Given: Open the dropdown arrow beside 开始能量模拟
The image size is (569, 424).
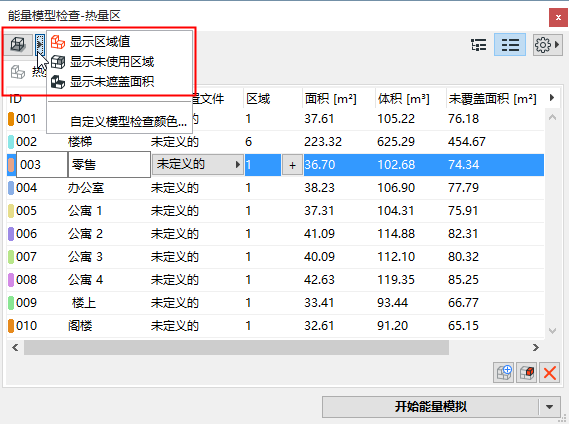Looking at the screenshot, I should tap(550, 407).
